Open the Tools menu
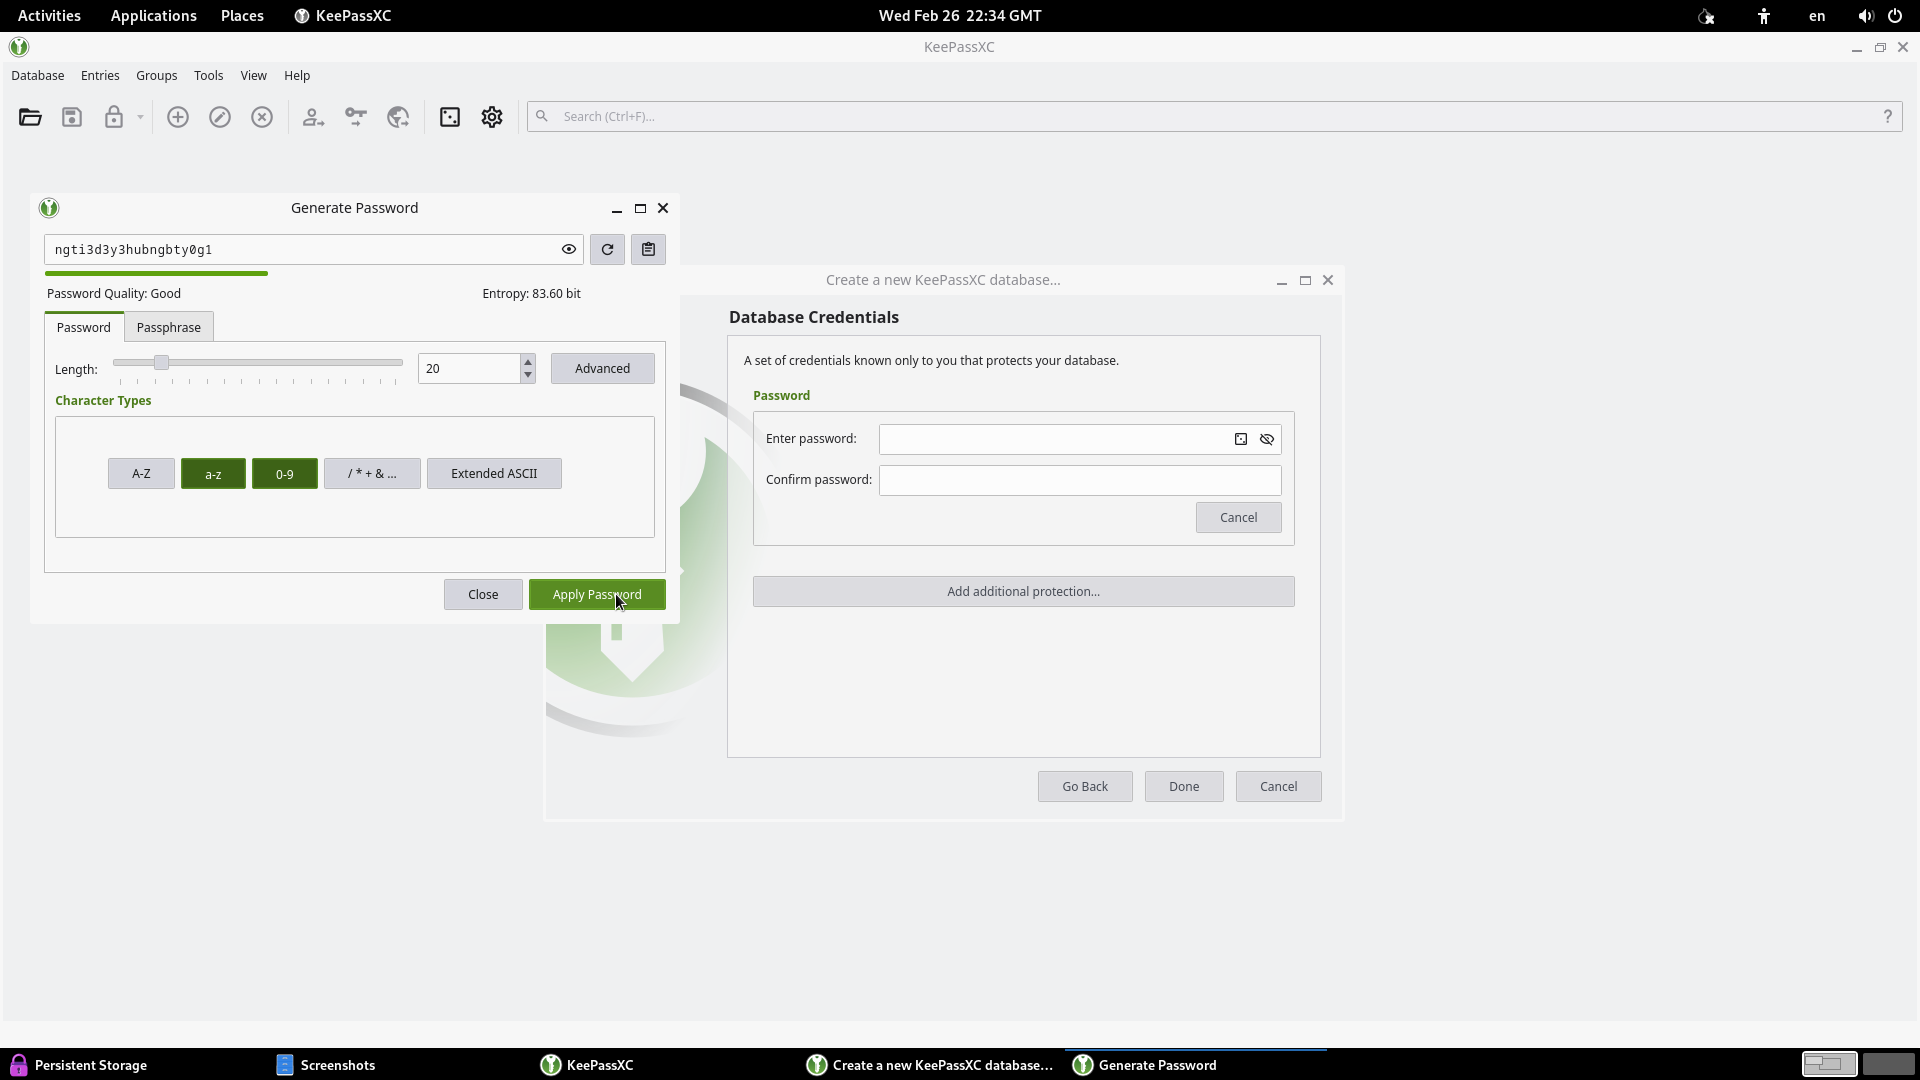The width and height of the screenshot is (1920, 1080). point(208,75)
